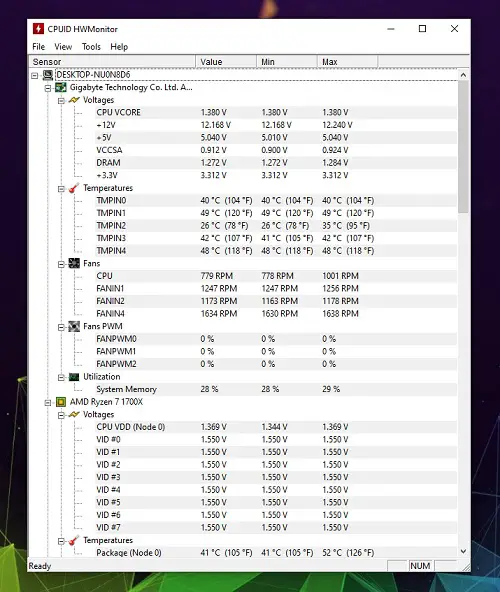Click the scroll down arrow
The image size is (500, 592).
(x=463, y=551)
